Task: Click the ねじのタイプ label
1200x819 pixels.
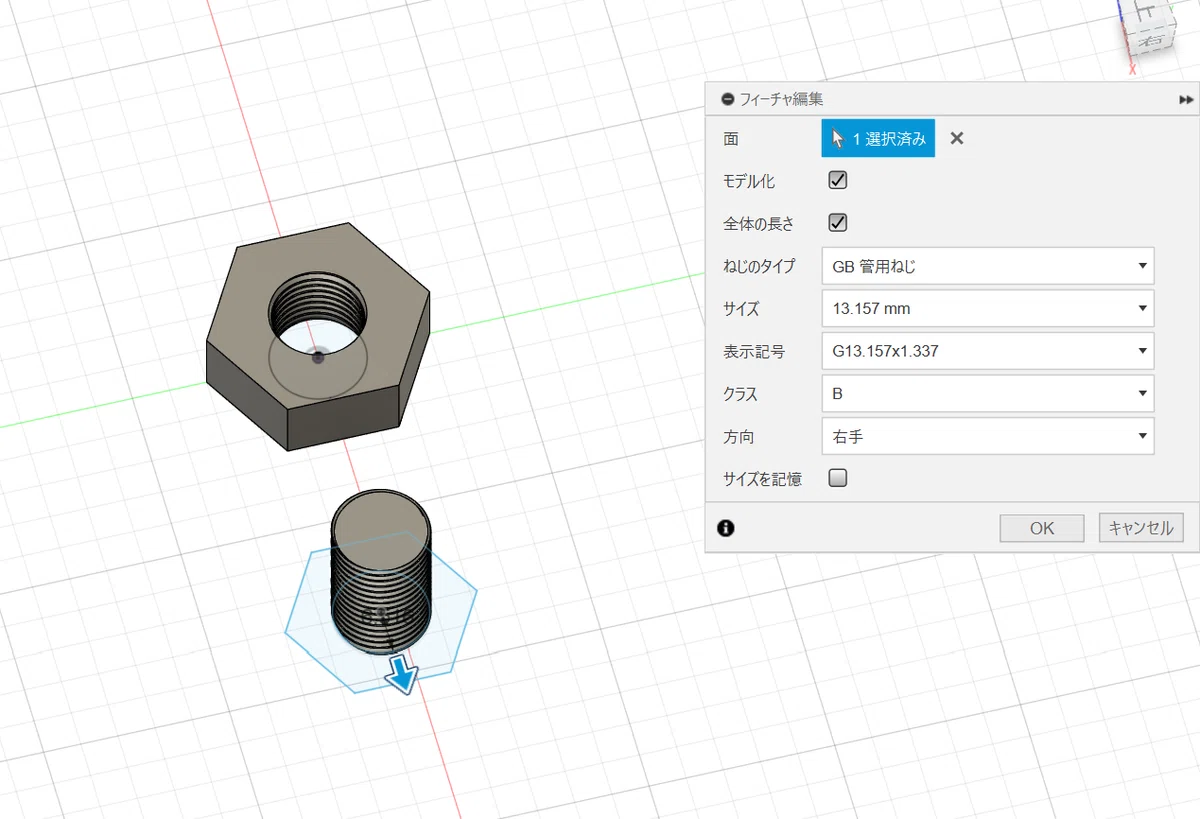Action: tap(759, 266)
